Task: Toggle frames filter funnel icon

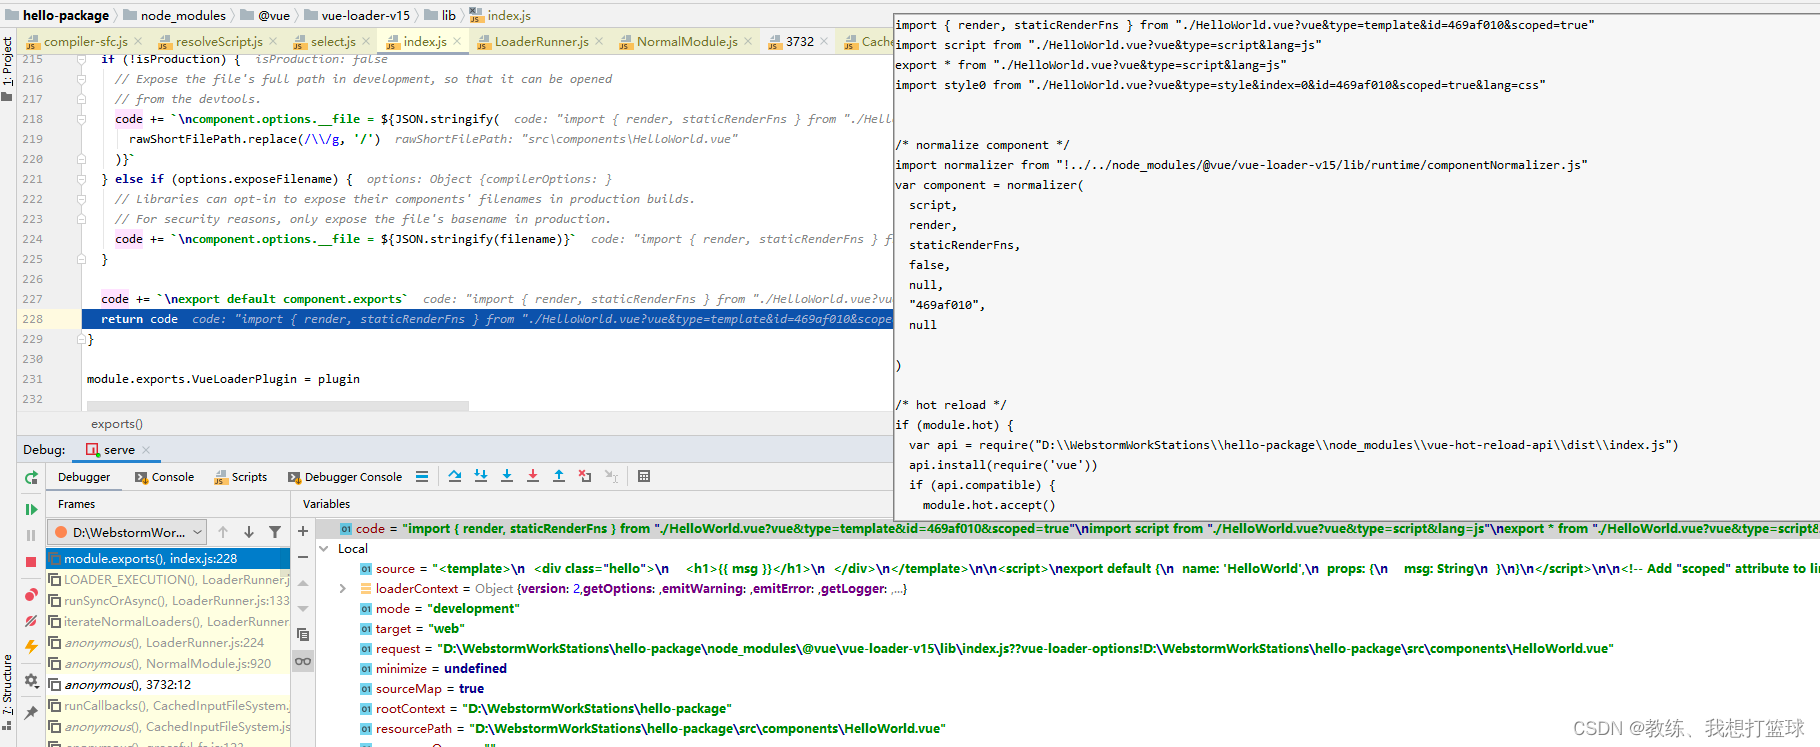Action: 275,532
